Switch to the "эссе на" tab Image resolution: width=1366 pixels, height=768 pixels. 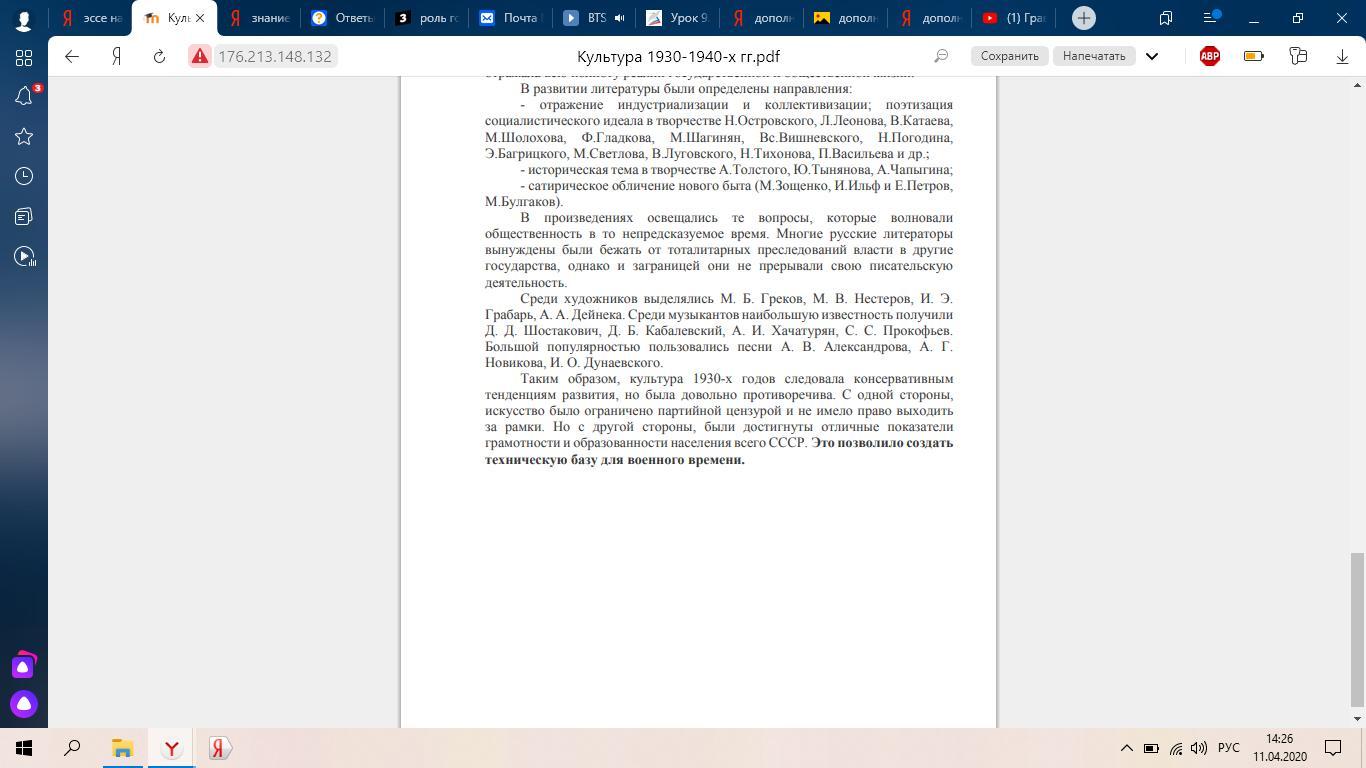click(x=93, y=18)
